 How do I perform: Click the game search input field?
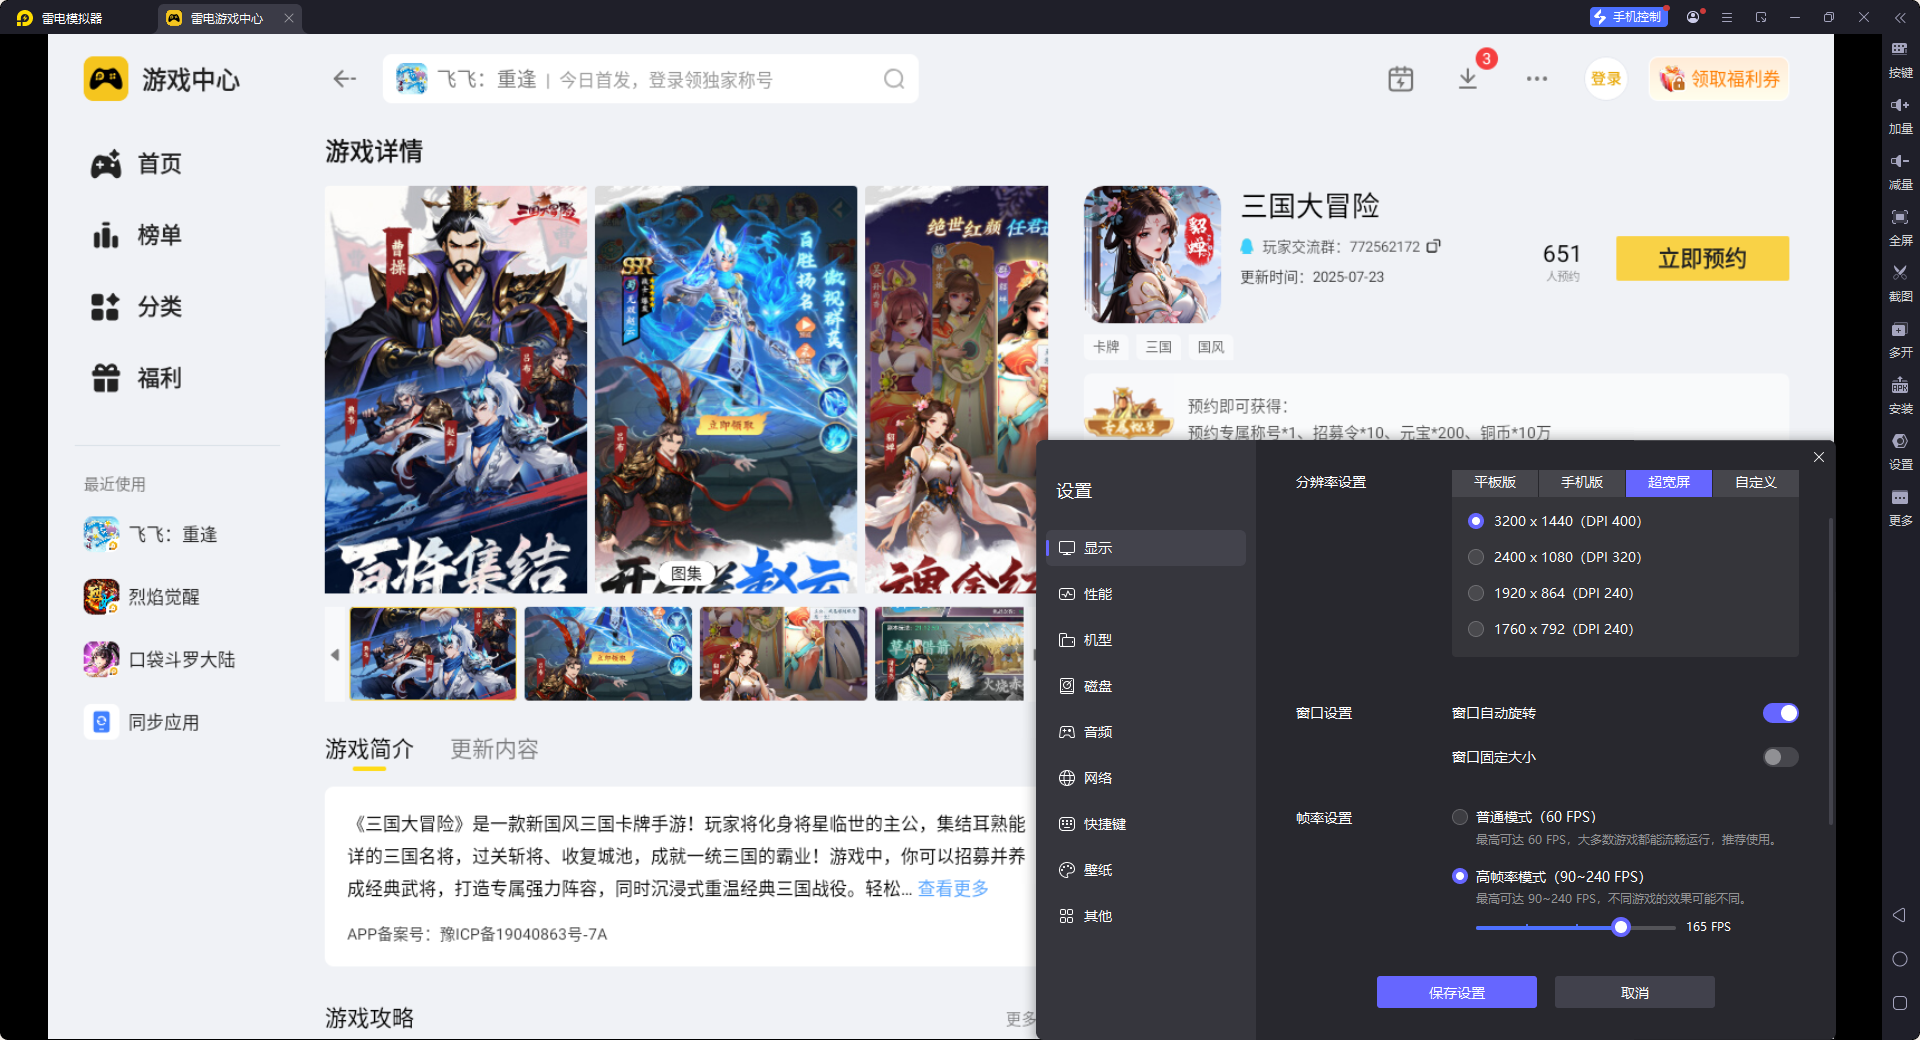pos(650,78)
